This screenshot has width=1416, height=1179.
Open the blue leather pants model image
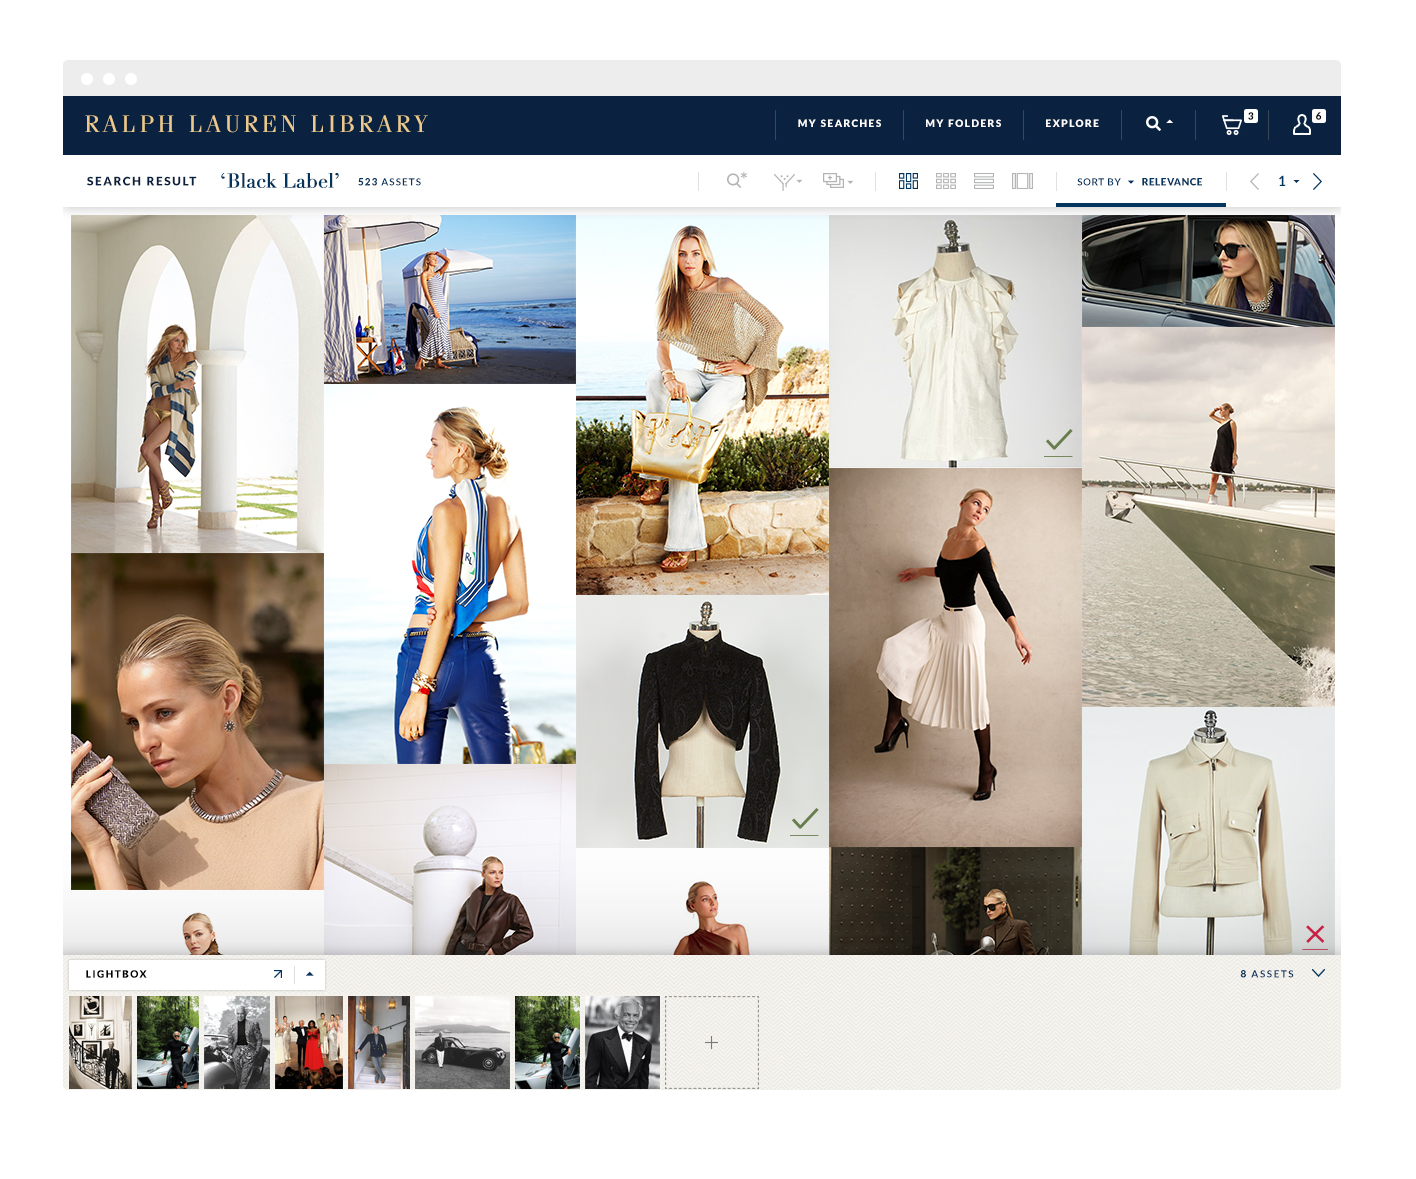450,574
